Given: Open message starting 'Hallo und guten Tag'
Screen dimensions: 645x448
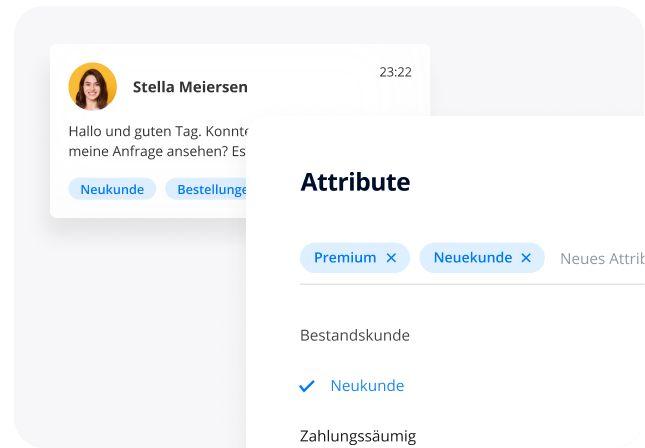Looking at the screenshot, I should coord(158,132).
